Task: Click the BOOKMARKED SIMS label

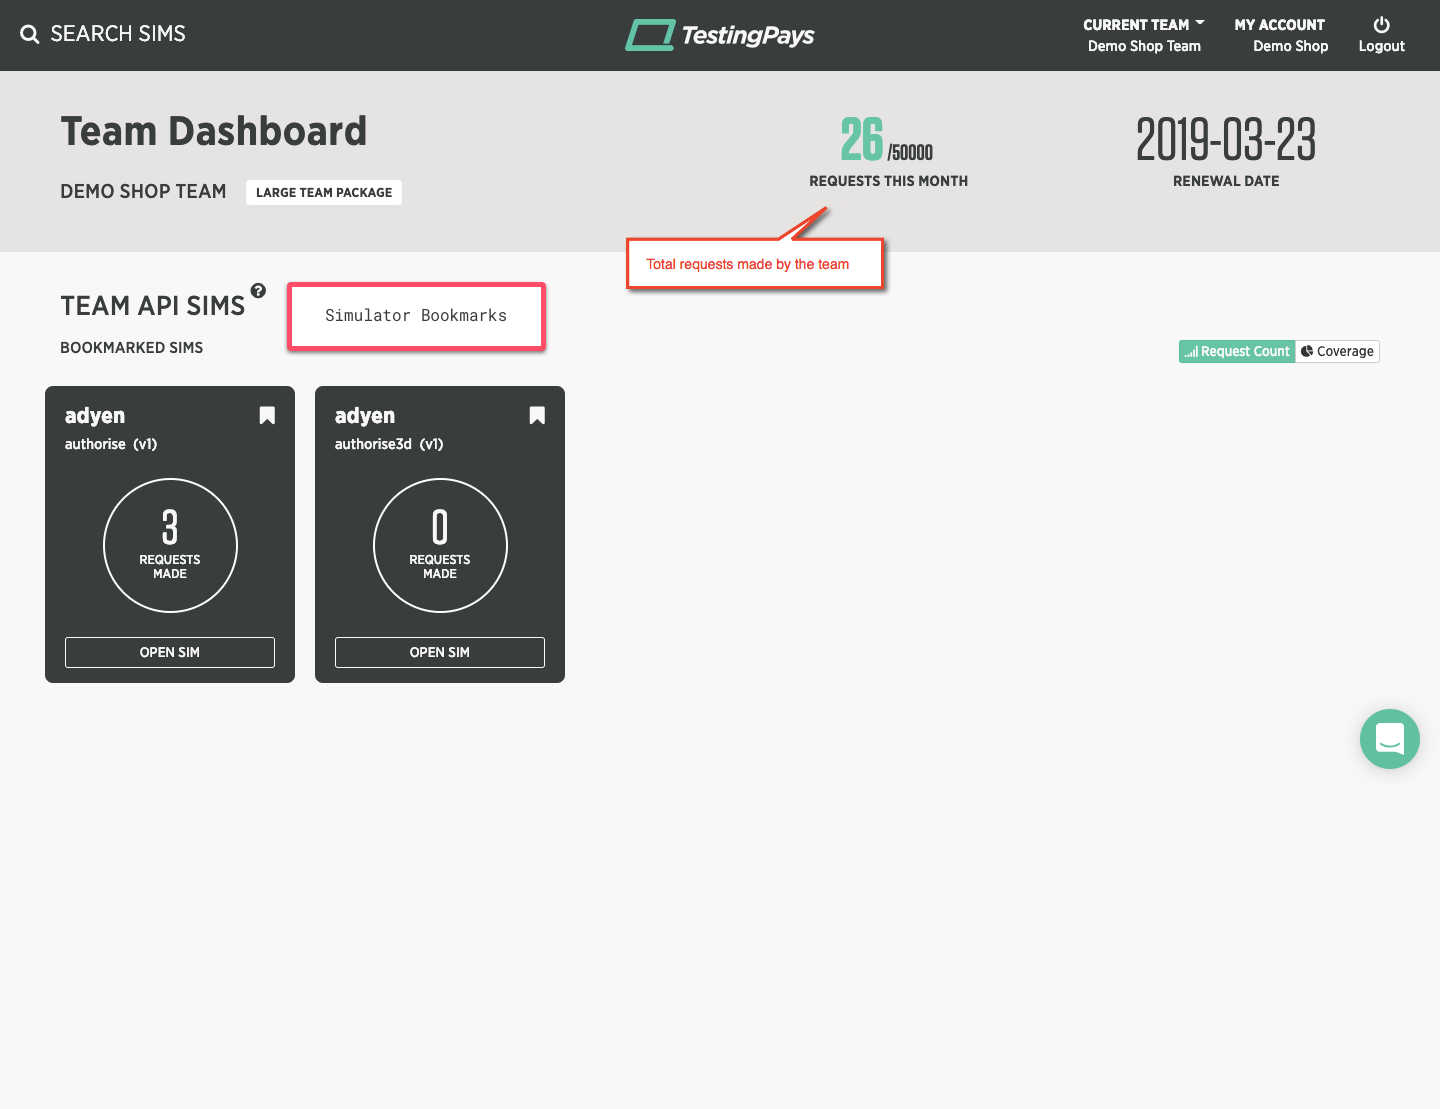Action: point(132,347)
